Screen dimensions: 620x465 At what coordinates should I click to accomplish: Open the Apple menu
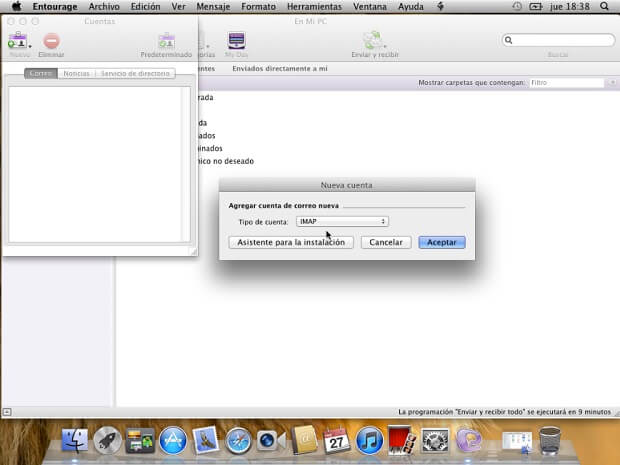tap(16, 6)
